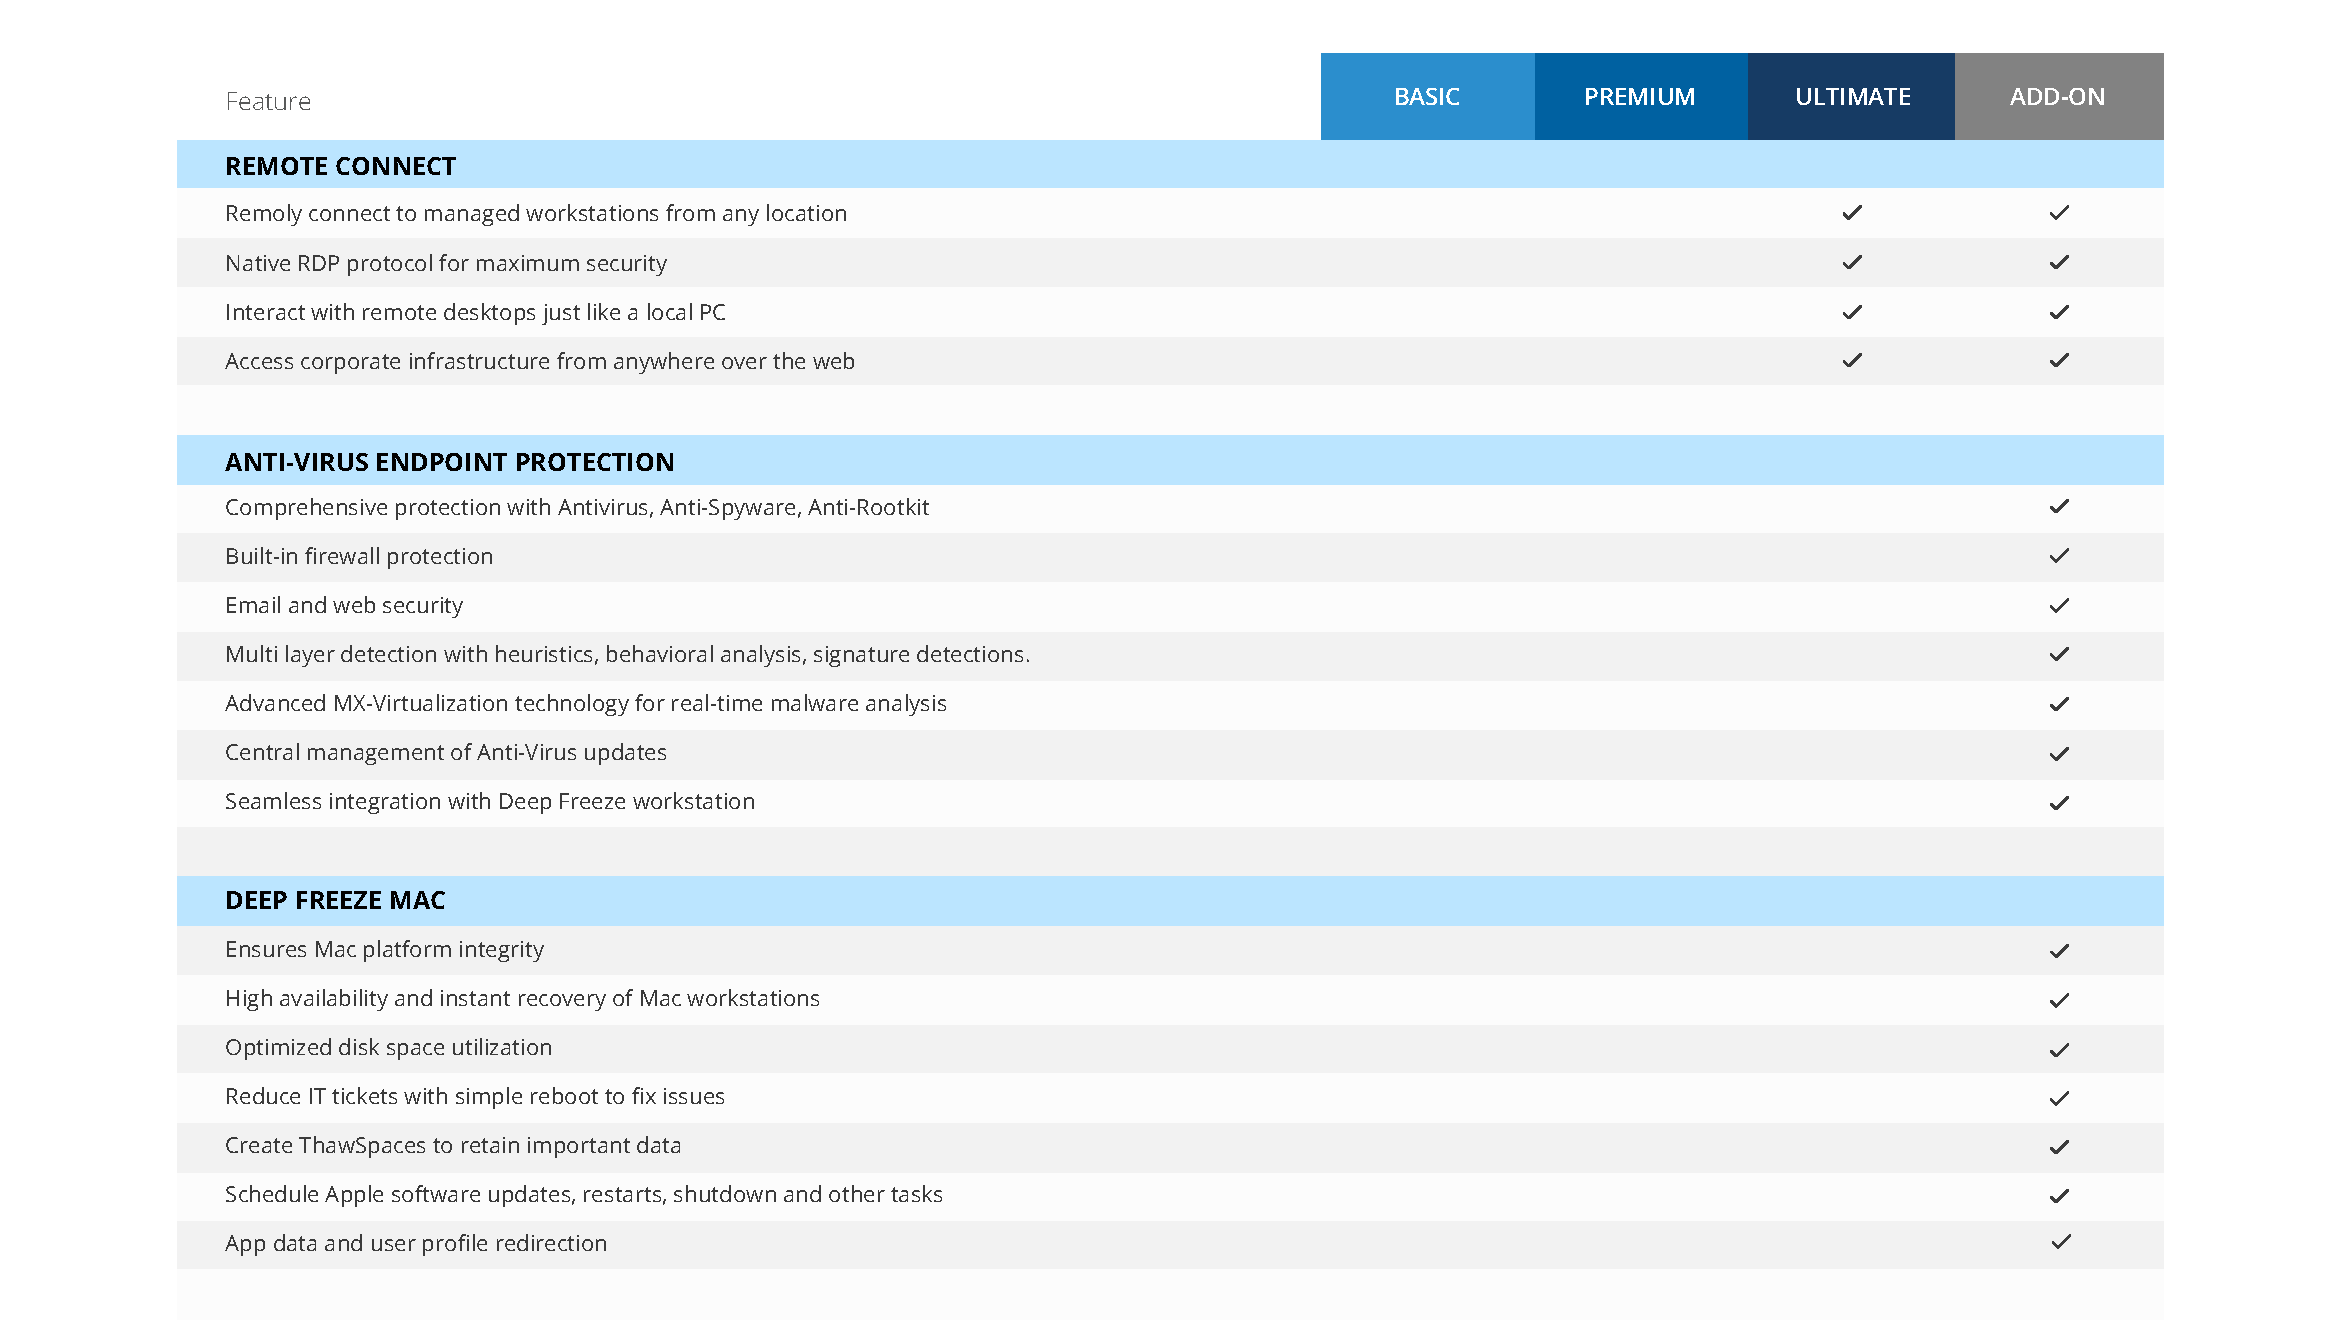Click the REMOTE CONNECT section heading
This screenshot has height=1333, width=2339.
[x=340, y=166]
